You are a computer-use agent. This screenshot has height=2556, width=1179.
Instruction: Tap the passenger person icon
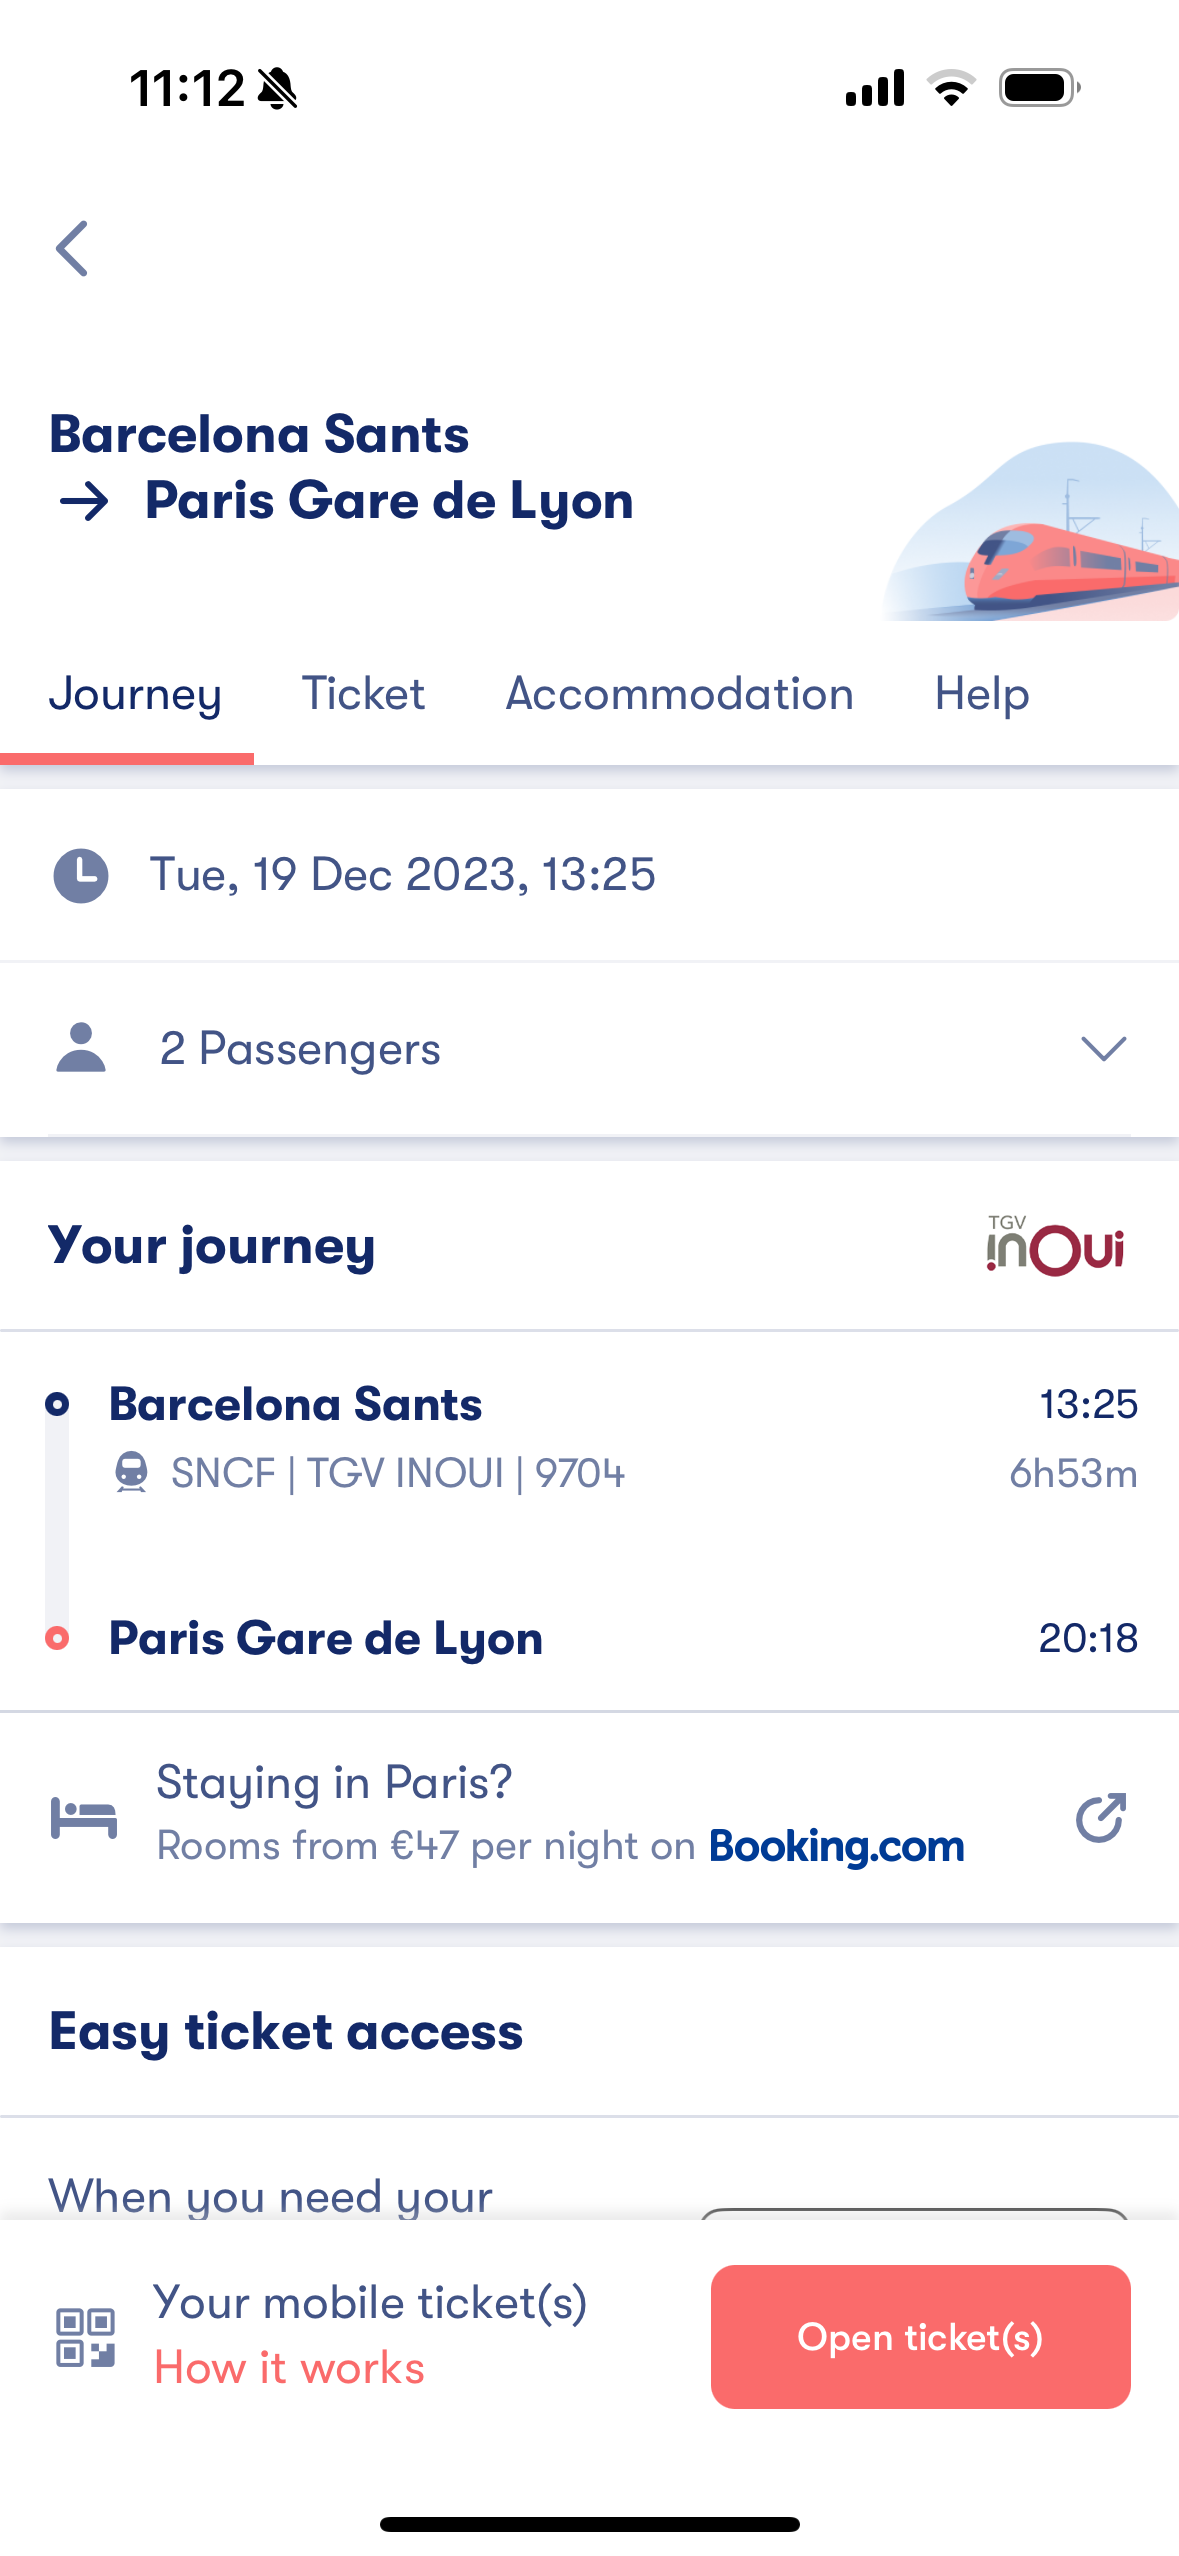click(81, 1047)
